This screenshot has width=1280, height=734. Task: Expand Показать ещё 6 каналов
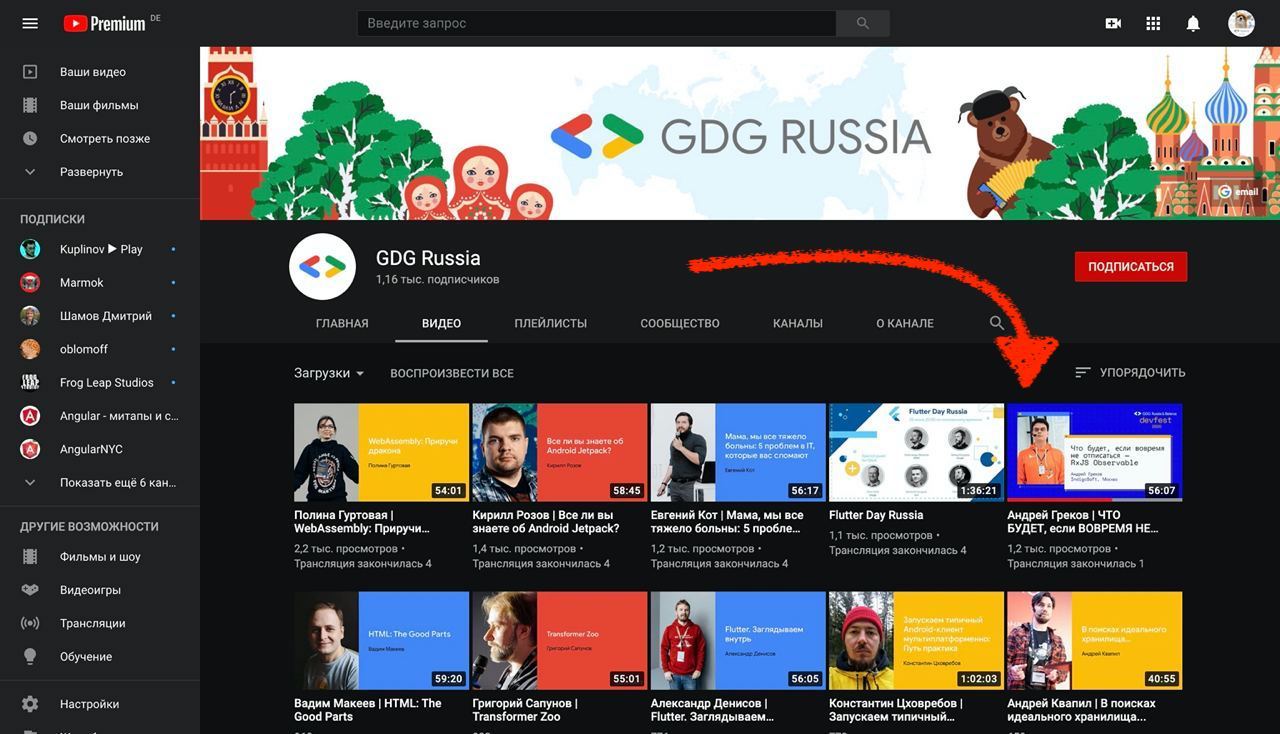100,482
